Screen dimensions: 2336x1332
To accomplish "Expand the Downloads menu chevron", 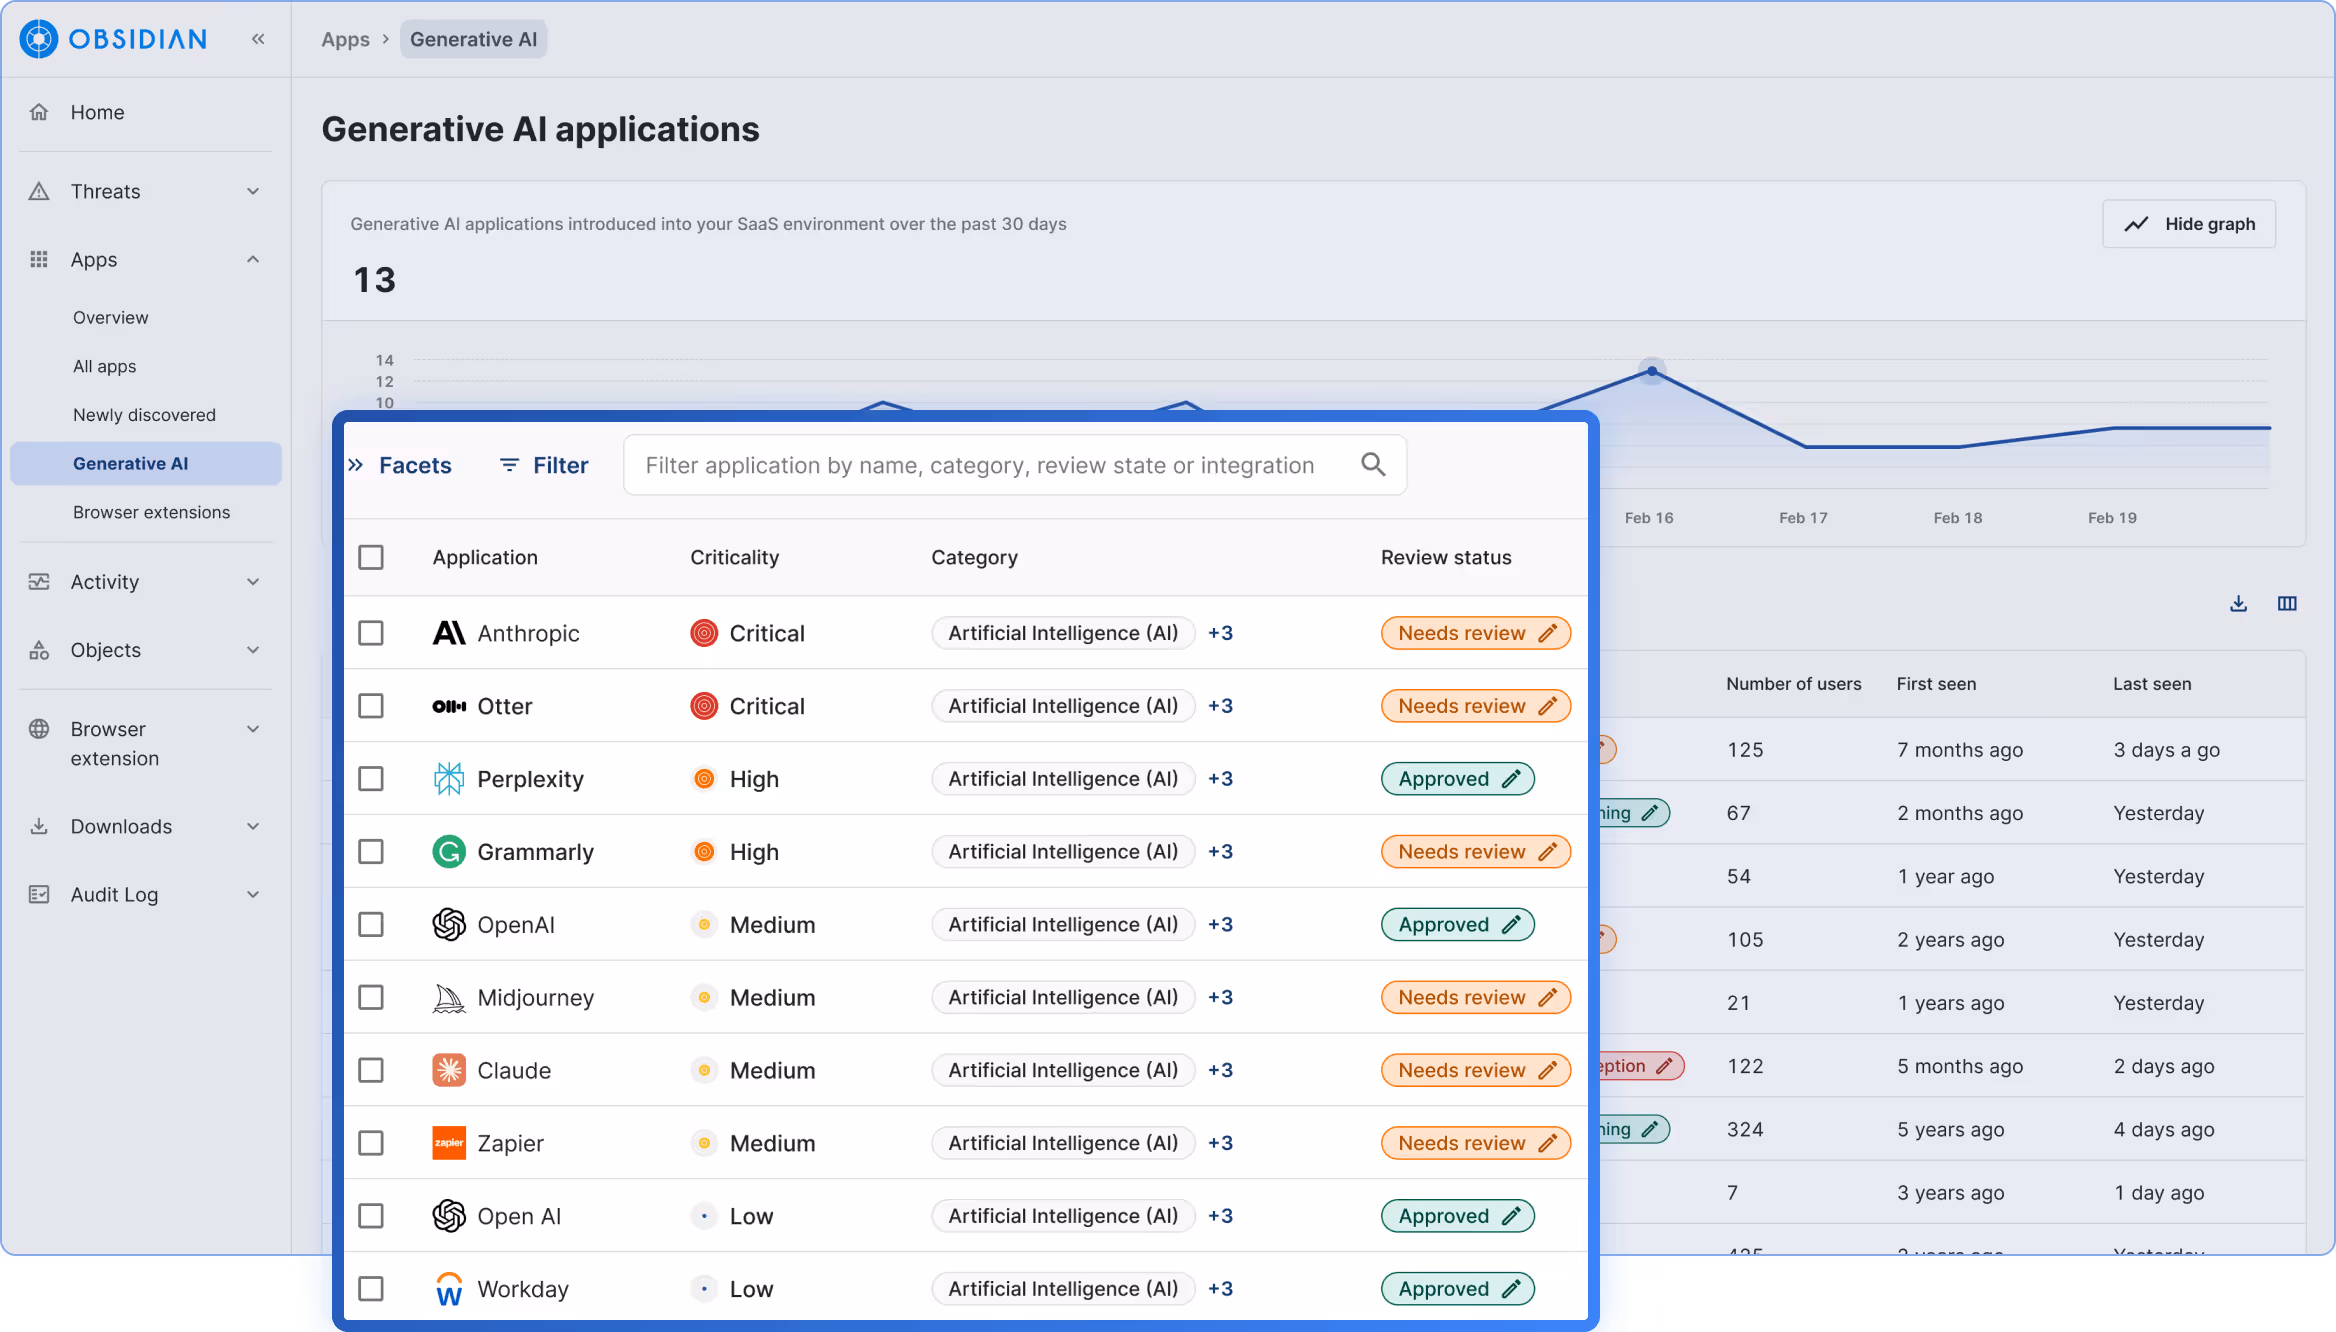I will pos(253,826).
